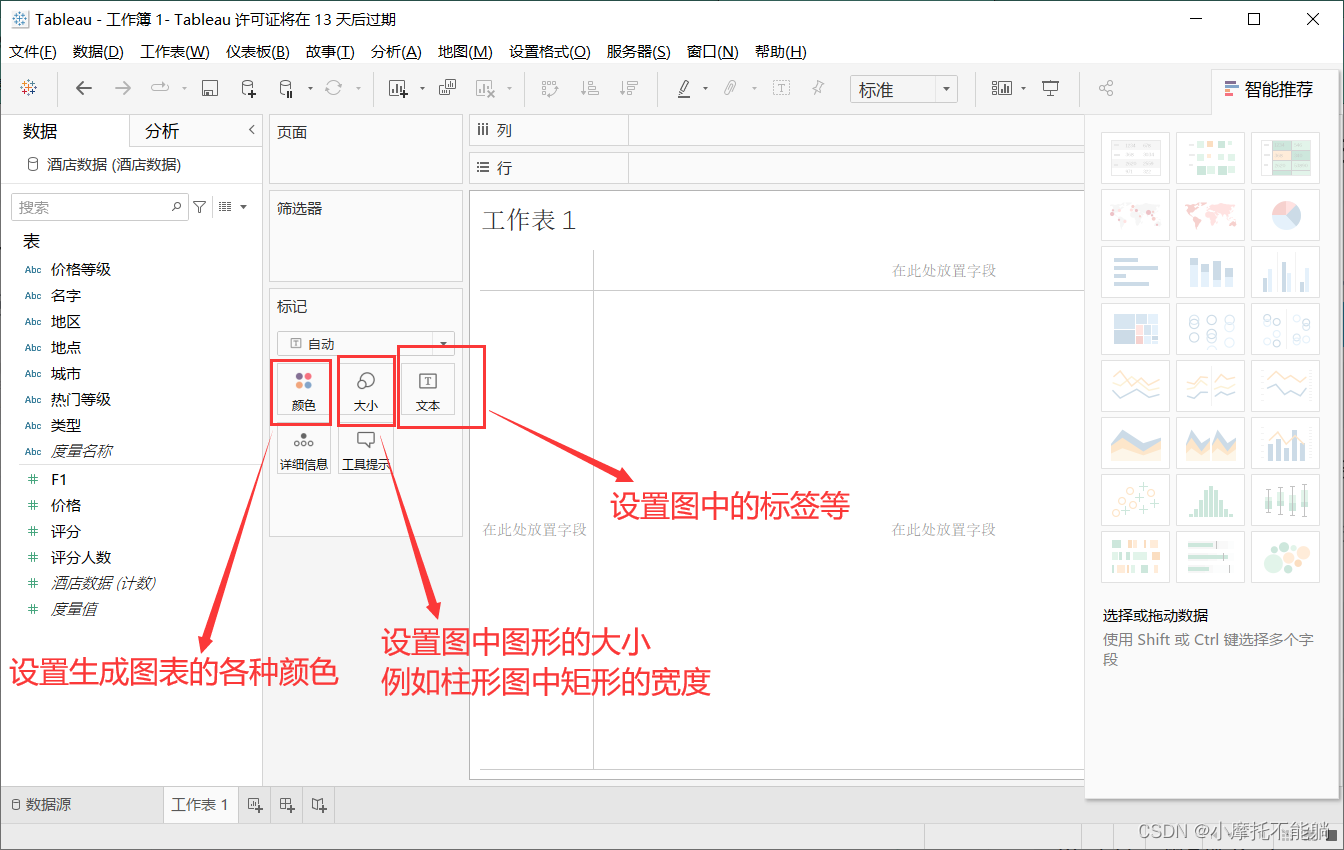1344x850 pixels.
Task: Select the 价格等级 field
Action: click(x=80, y=269)
